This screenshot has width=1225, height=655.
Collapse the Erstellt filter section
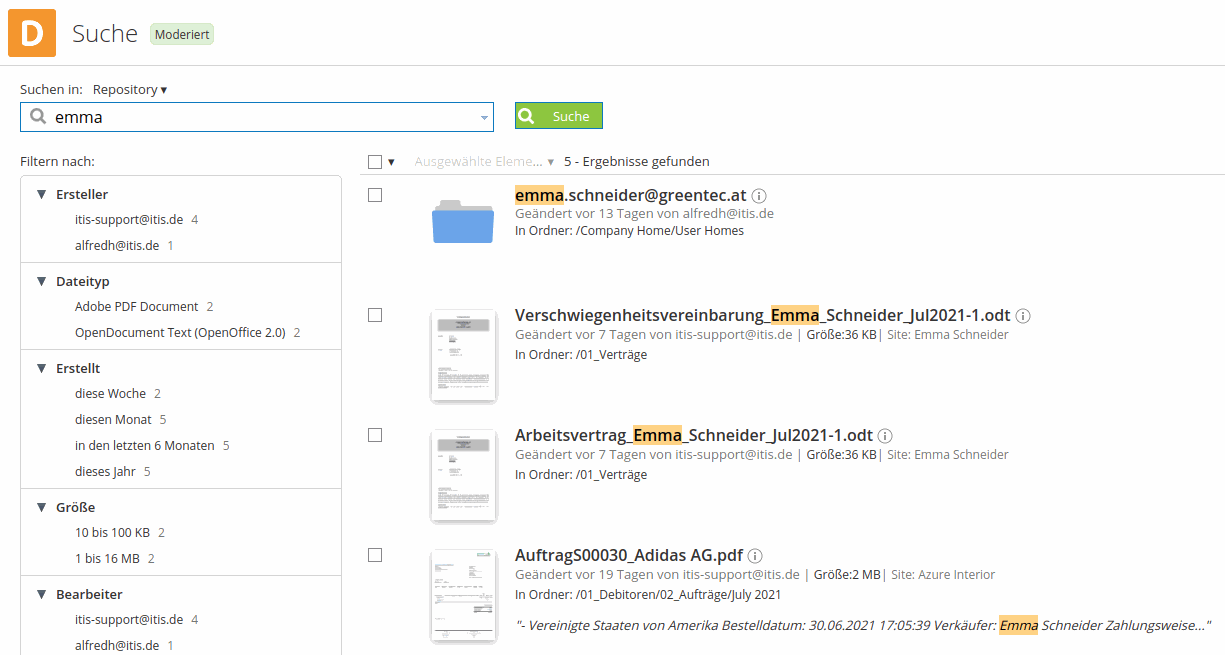coord(41,369)
